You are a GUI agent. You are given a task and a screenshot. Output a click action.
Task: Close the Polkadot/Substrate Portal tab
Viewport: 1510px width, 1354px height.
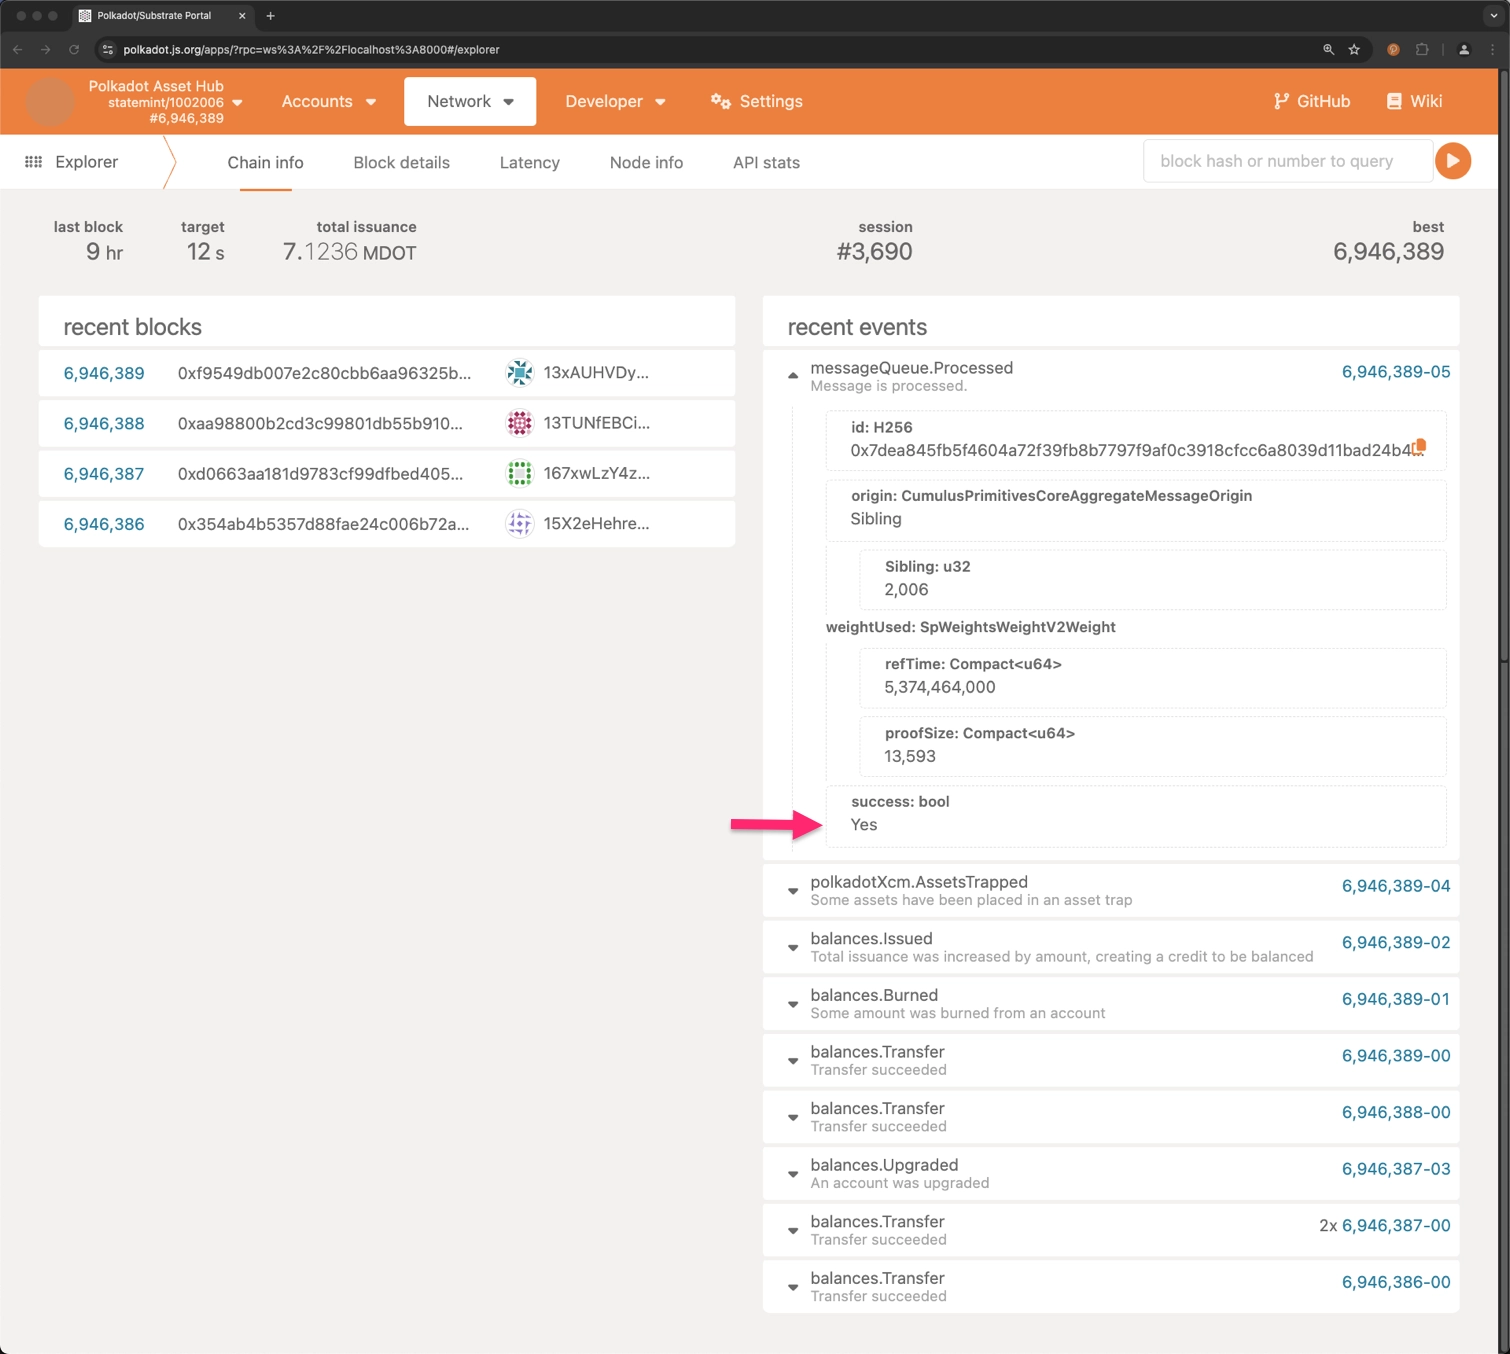click(x=242, y=16)
